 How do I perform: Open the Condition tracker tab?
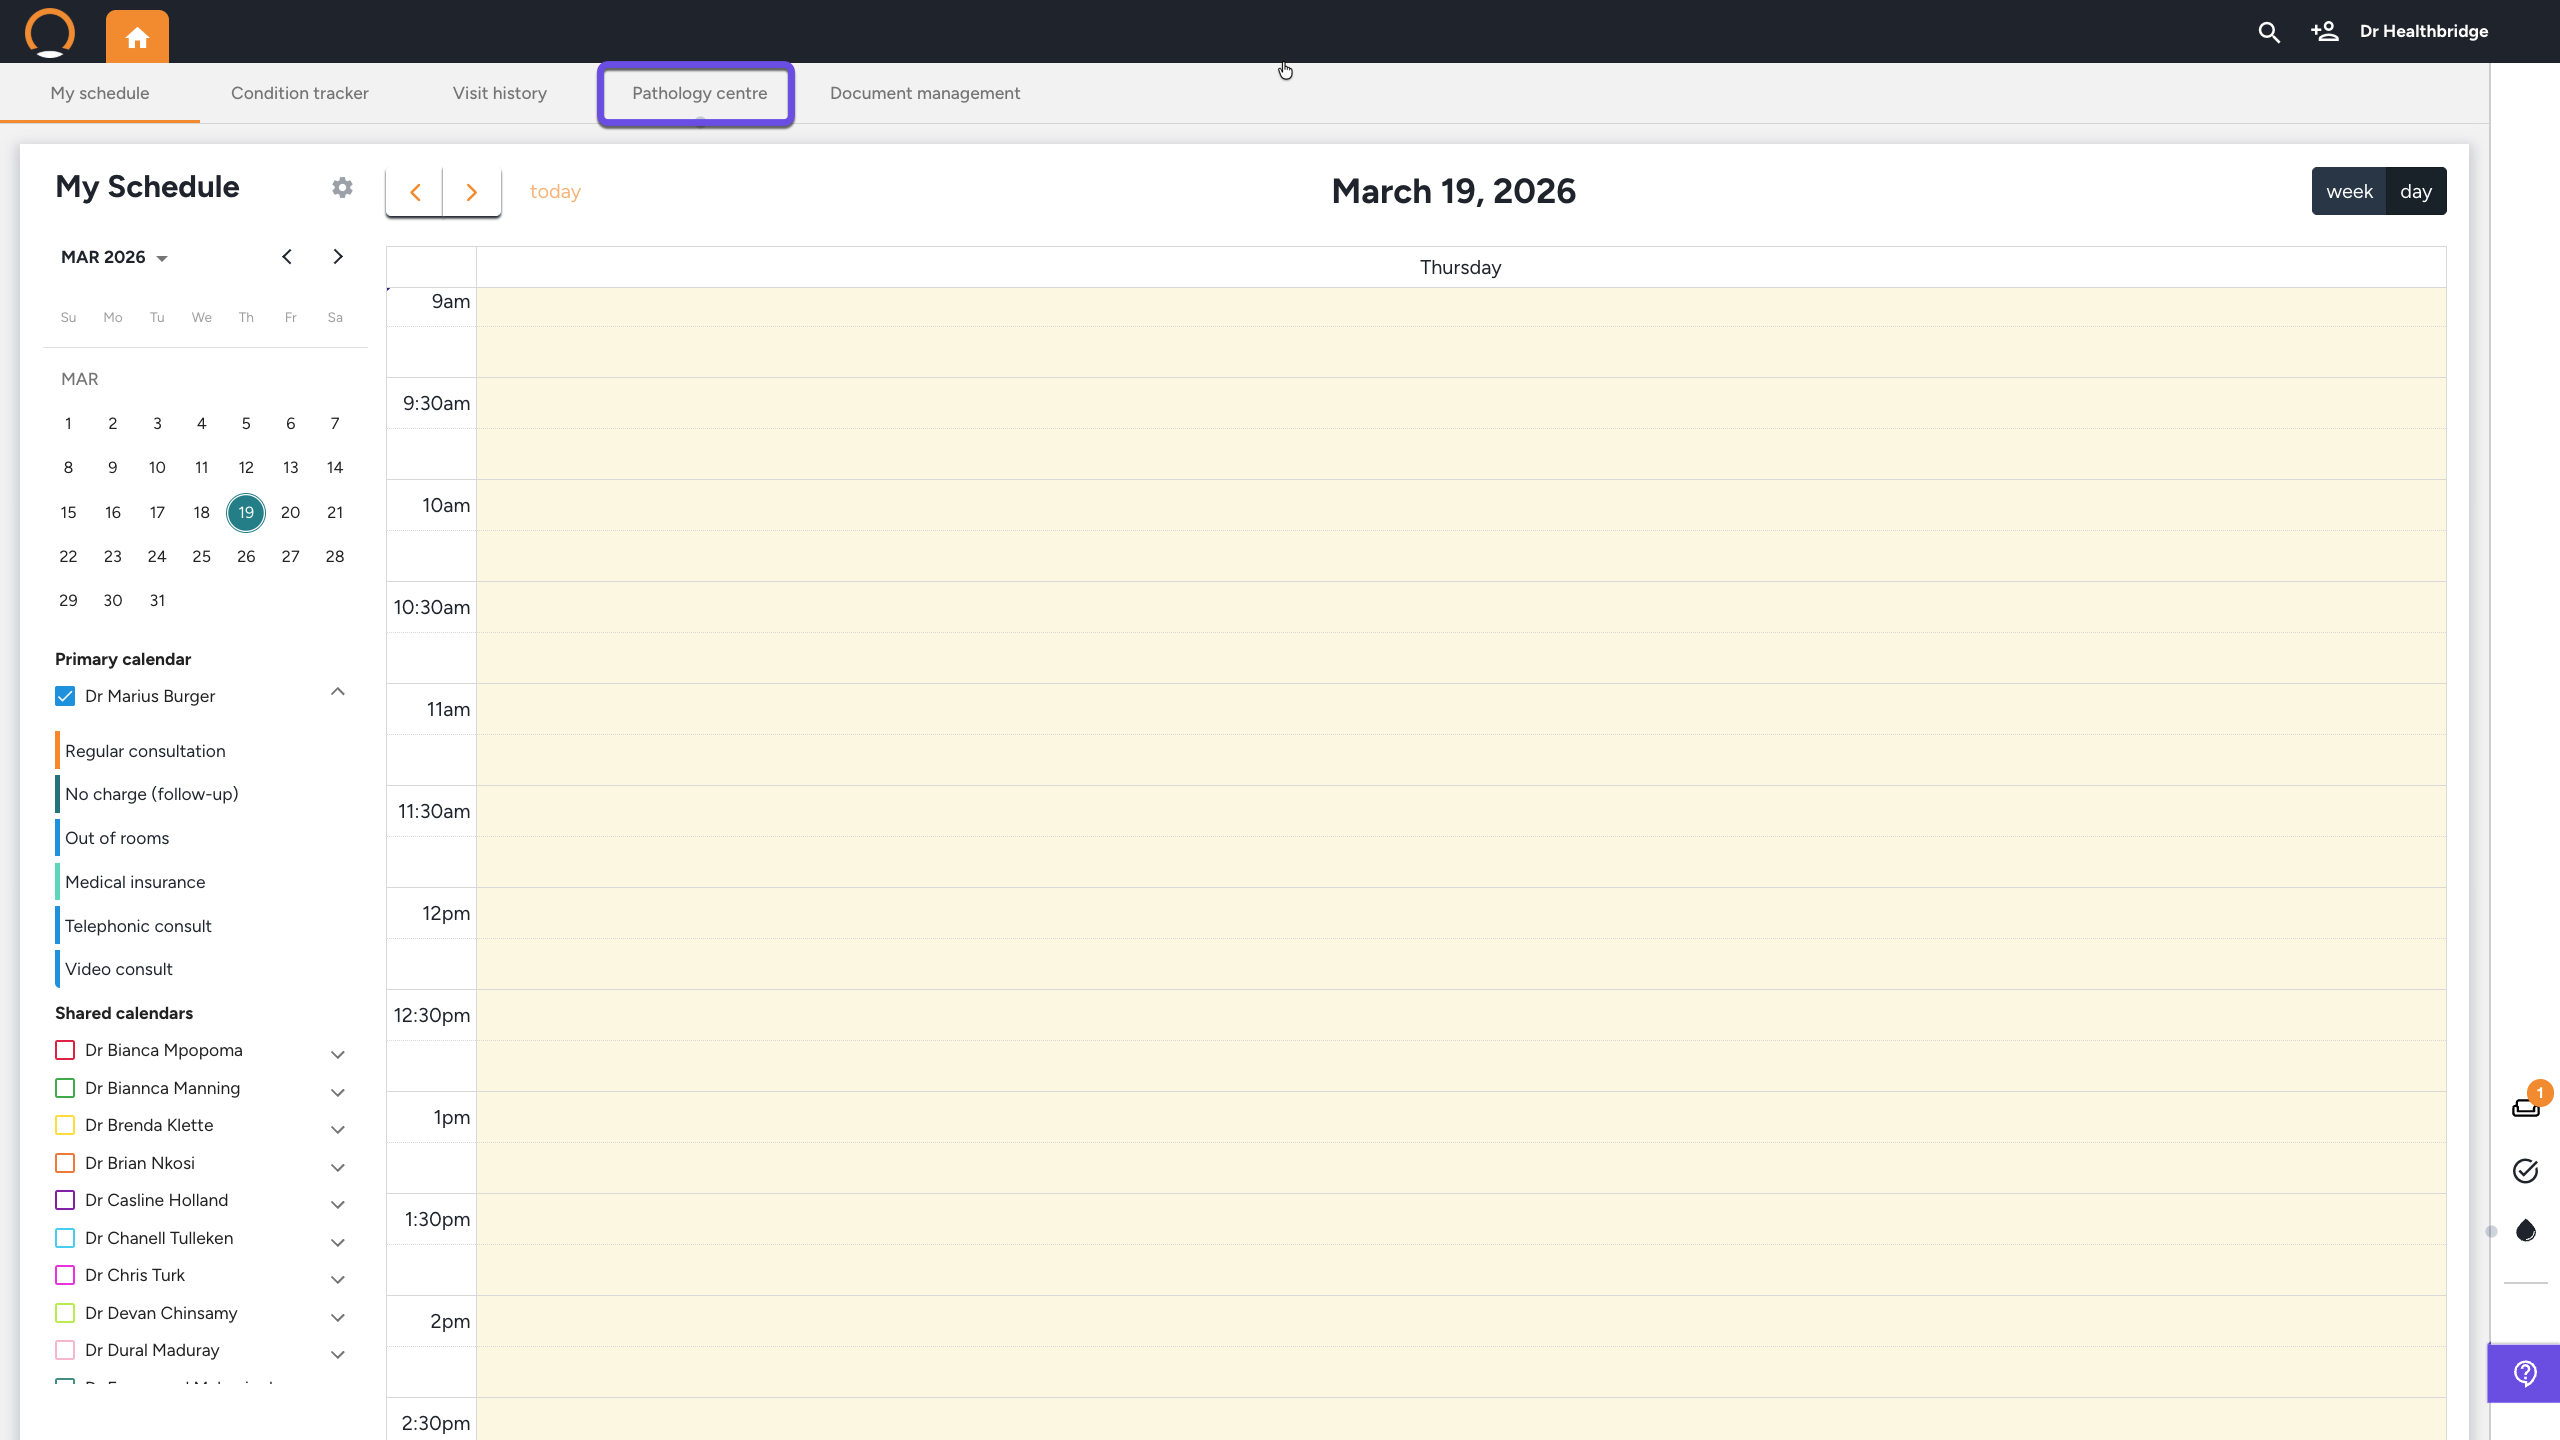pos(299,93)
